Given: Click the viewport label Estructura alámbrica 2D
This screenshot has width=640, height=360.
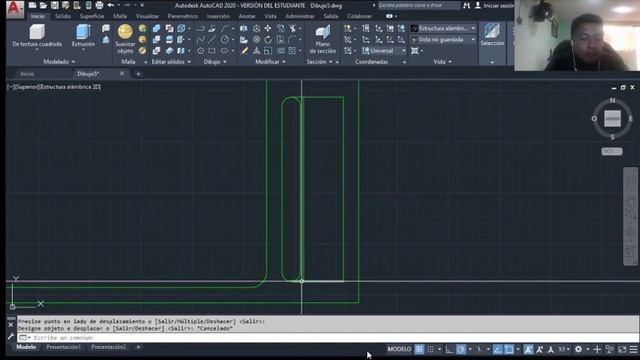Looking at the screenshot, I should click(71, 87).
